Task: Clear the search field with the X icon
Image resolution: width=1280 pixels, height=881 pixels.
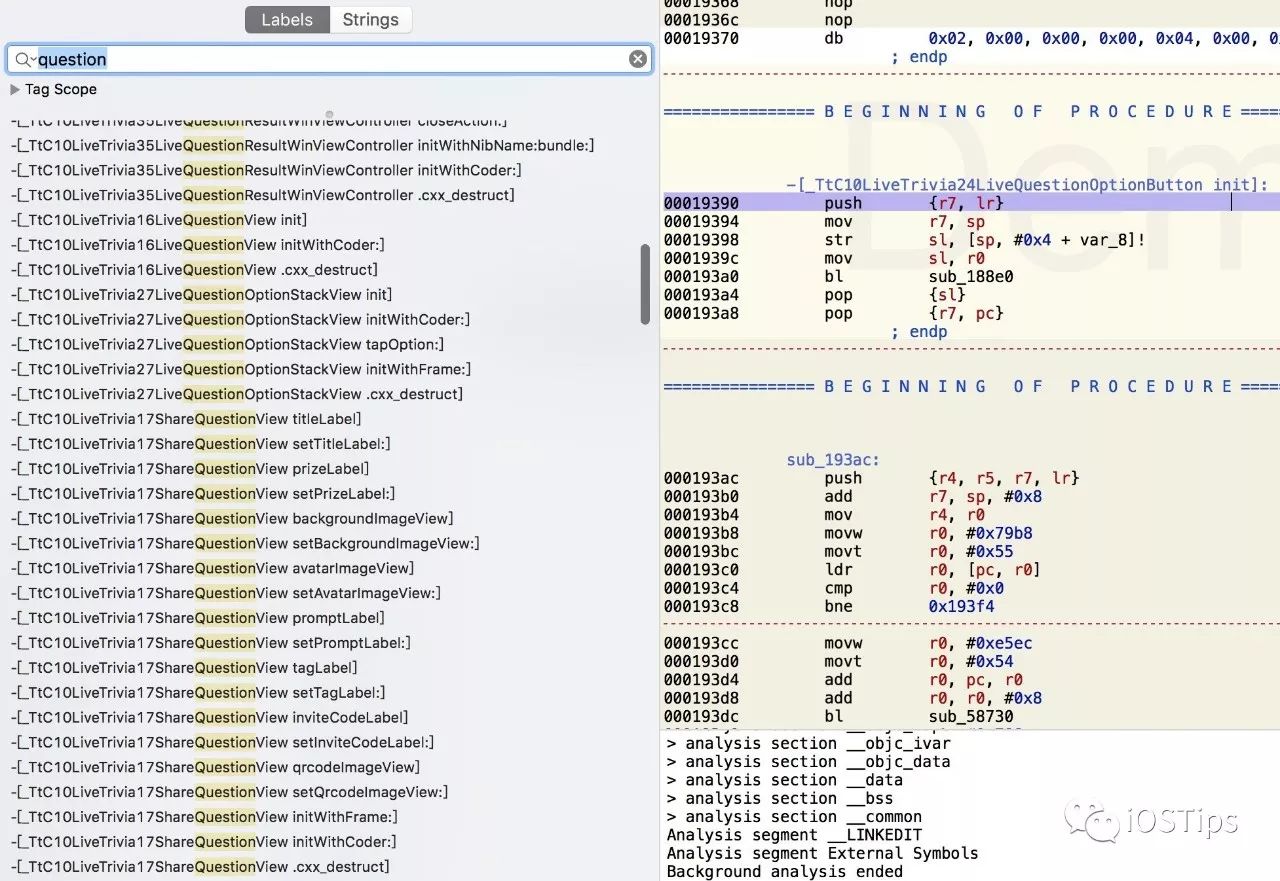Action: (638, 59)
